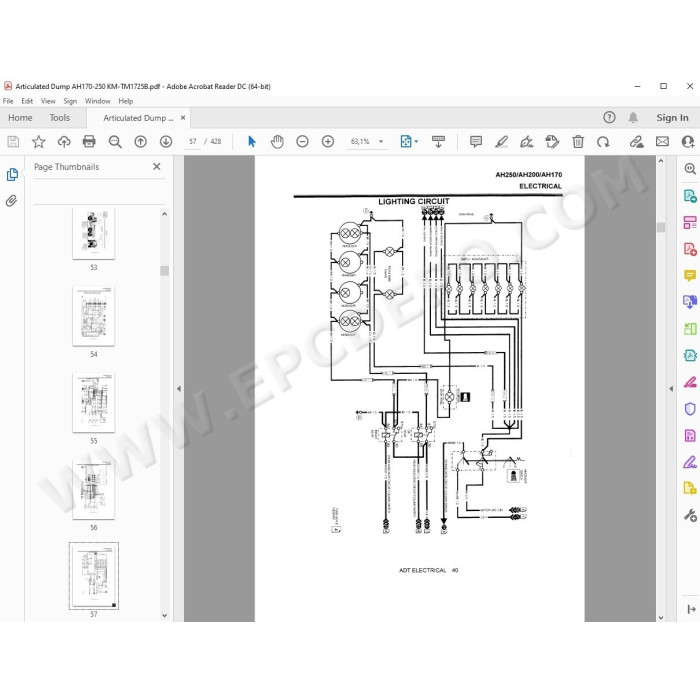Close the Page Thumbnails panel
The image size is (700, 700).
(x=157, y=167)
